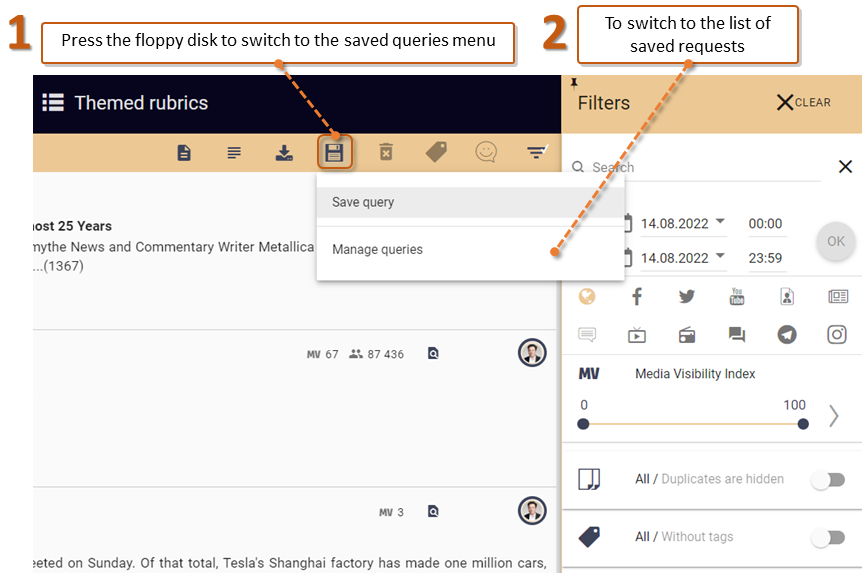Select the person document source icon
862x573 pixels.
tap(787, 297)
